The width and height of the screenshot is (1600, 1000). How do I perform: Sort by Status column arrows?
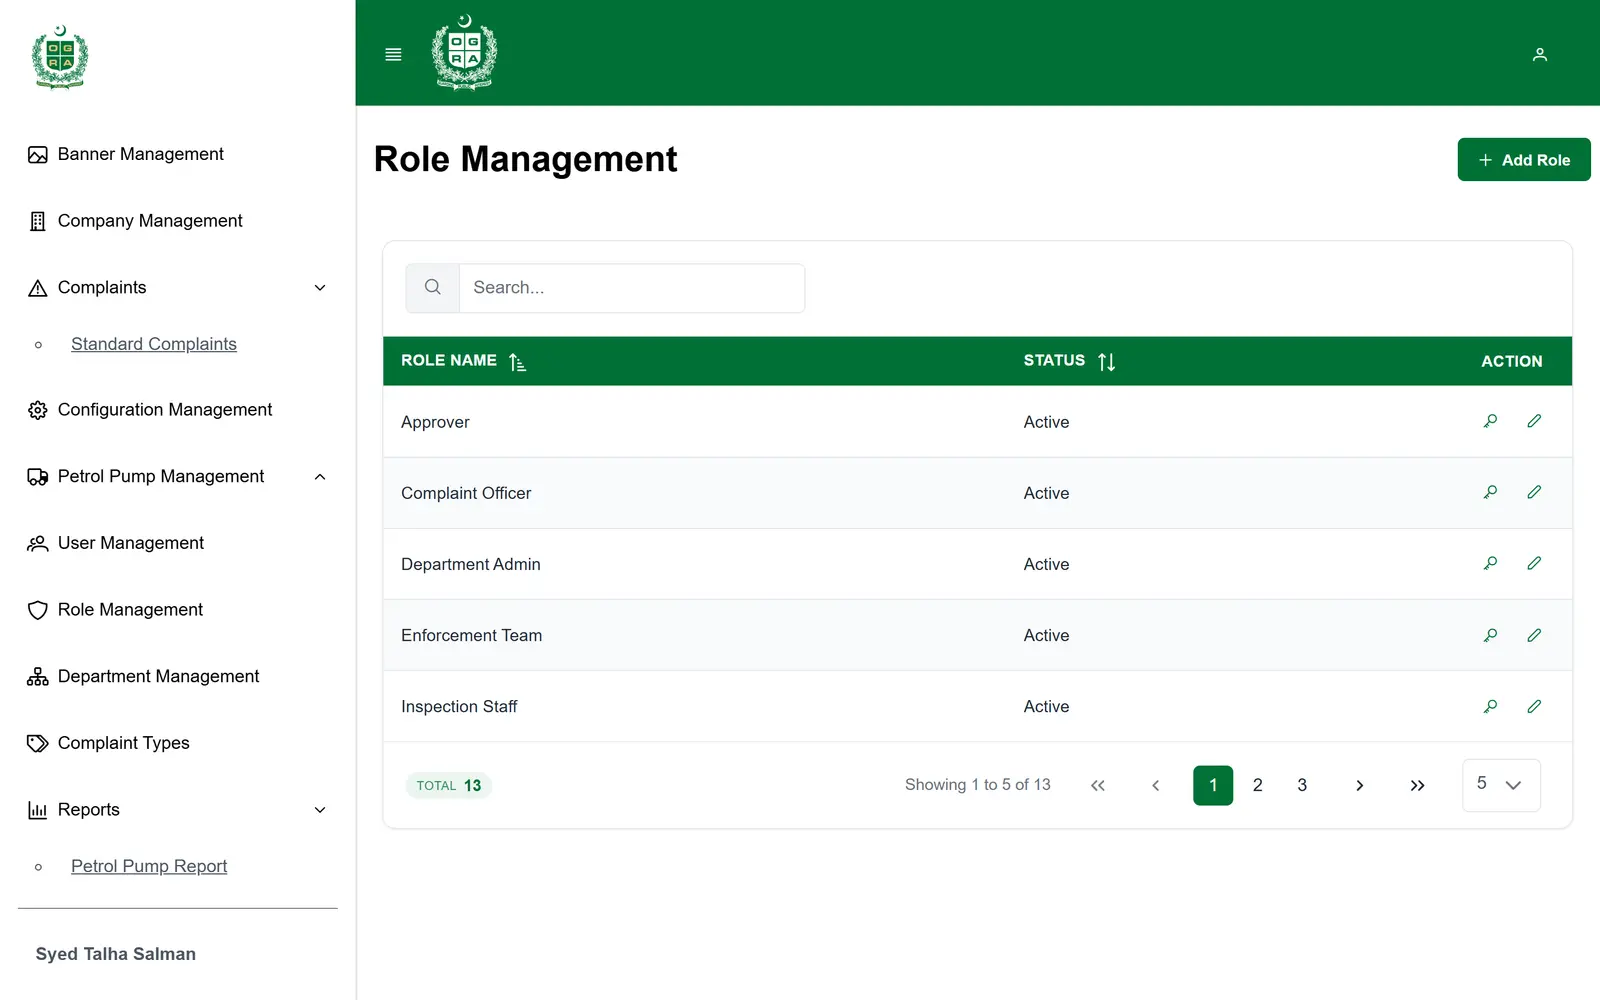1106,362
